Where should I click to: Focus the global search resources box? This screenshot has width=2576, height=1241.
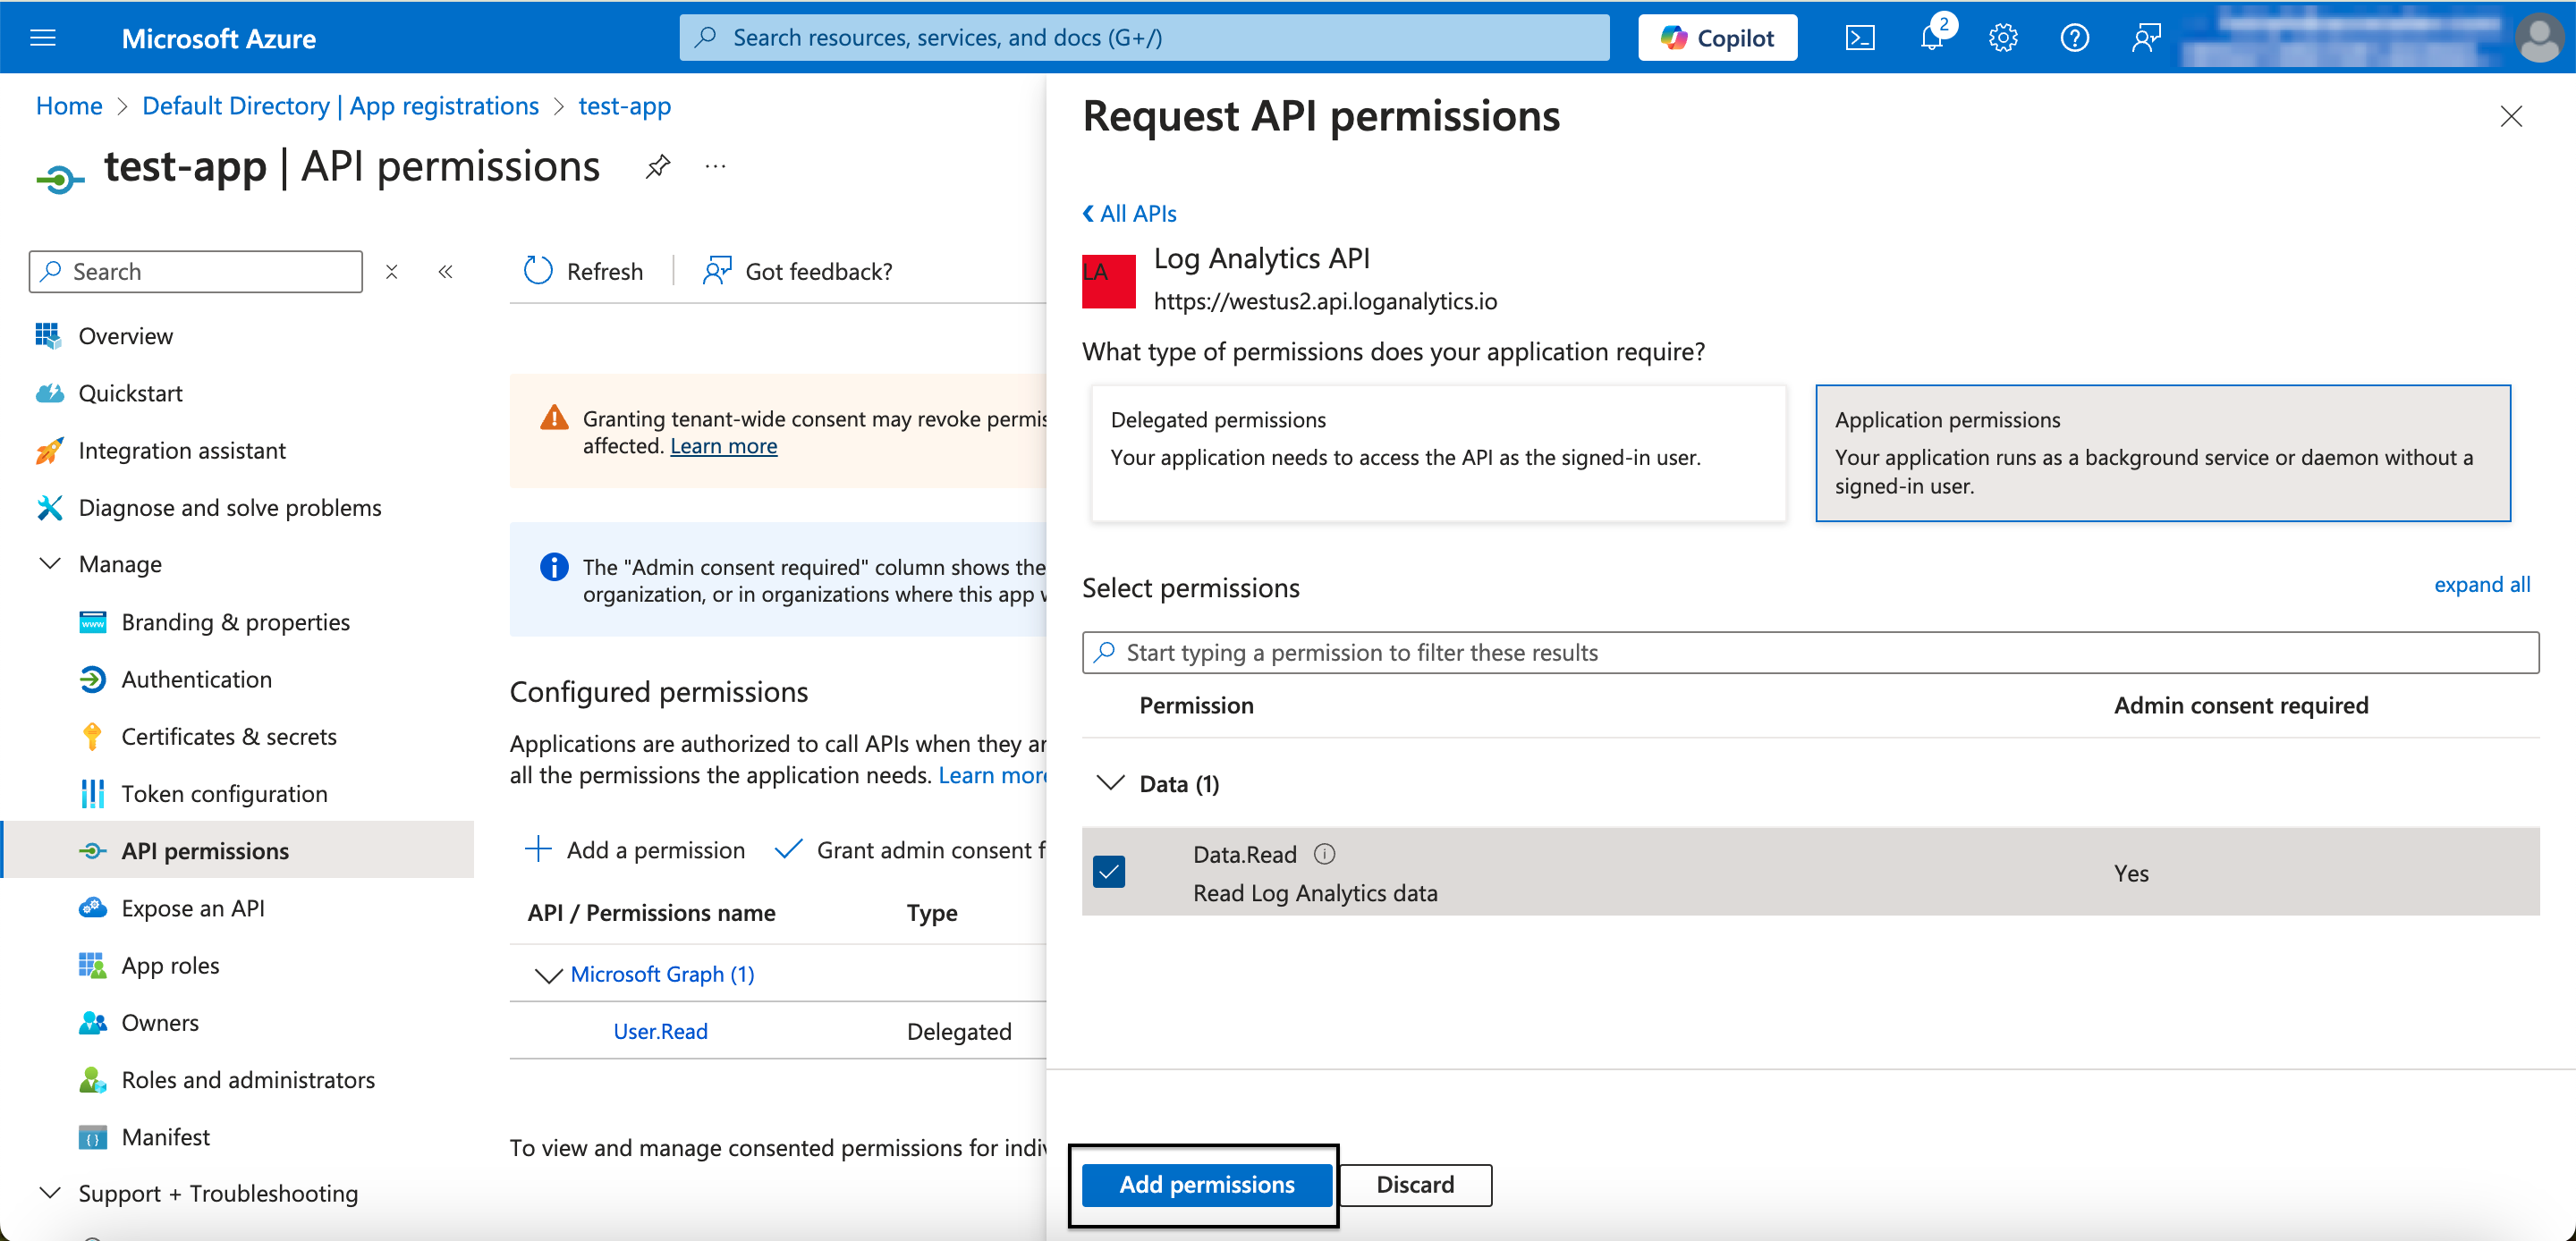point(1144,38)
